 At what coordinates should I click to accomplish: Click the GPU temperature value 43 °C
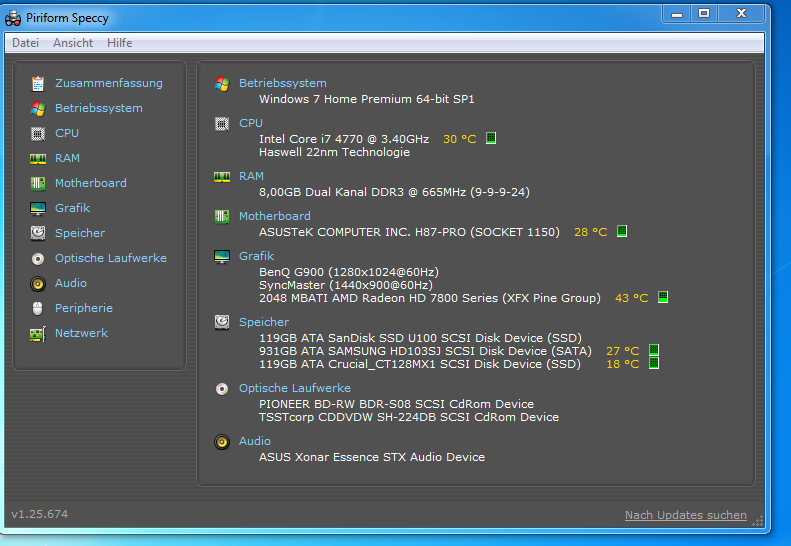tap(632, 298)
